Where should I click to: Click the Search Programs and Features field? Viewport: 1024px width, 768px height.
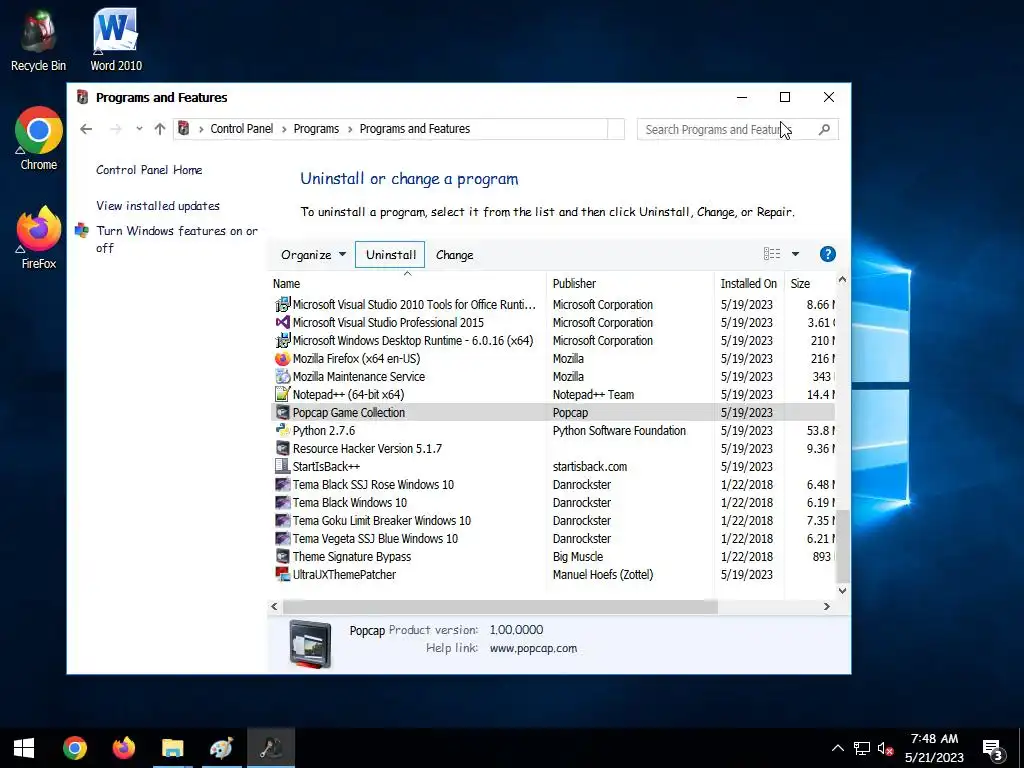click(737, 129)
